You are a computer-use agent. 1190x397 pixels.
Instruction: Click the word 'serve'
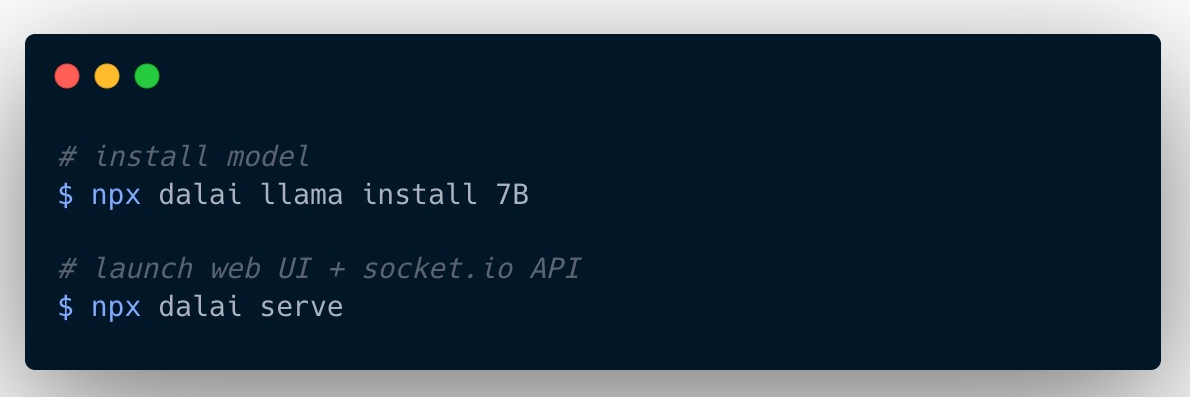coord(302,308)
